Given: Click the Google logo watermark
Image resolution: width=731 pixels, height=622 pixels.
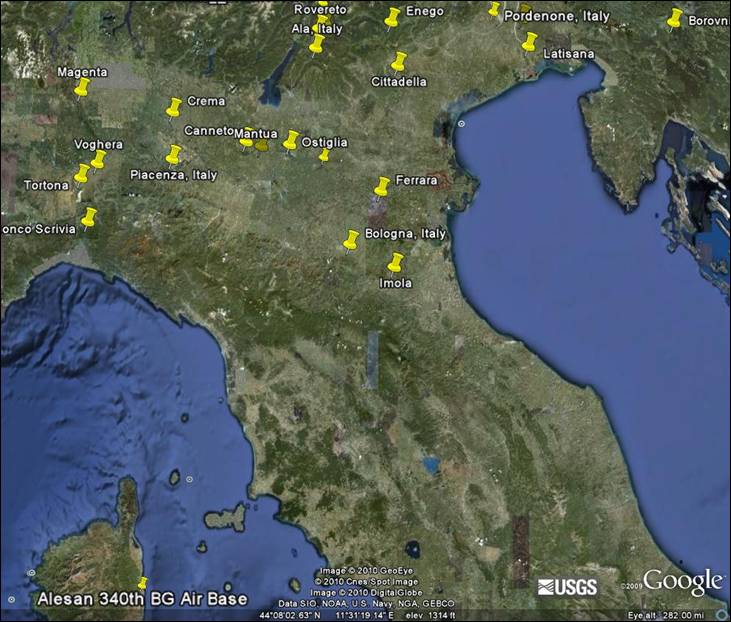Looking at the screenshot, I should (x=683, y=582).
